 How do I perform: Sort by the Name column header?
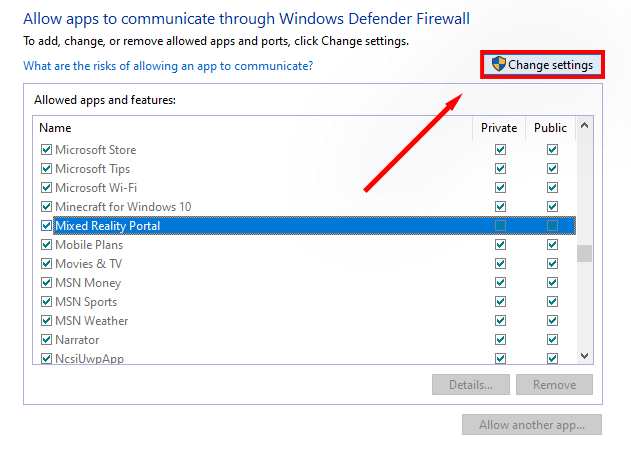pyautogui.click(x=250, y=128)
